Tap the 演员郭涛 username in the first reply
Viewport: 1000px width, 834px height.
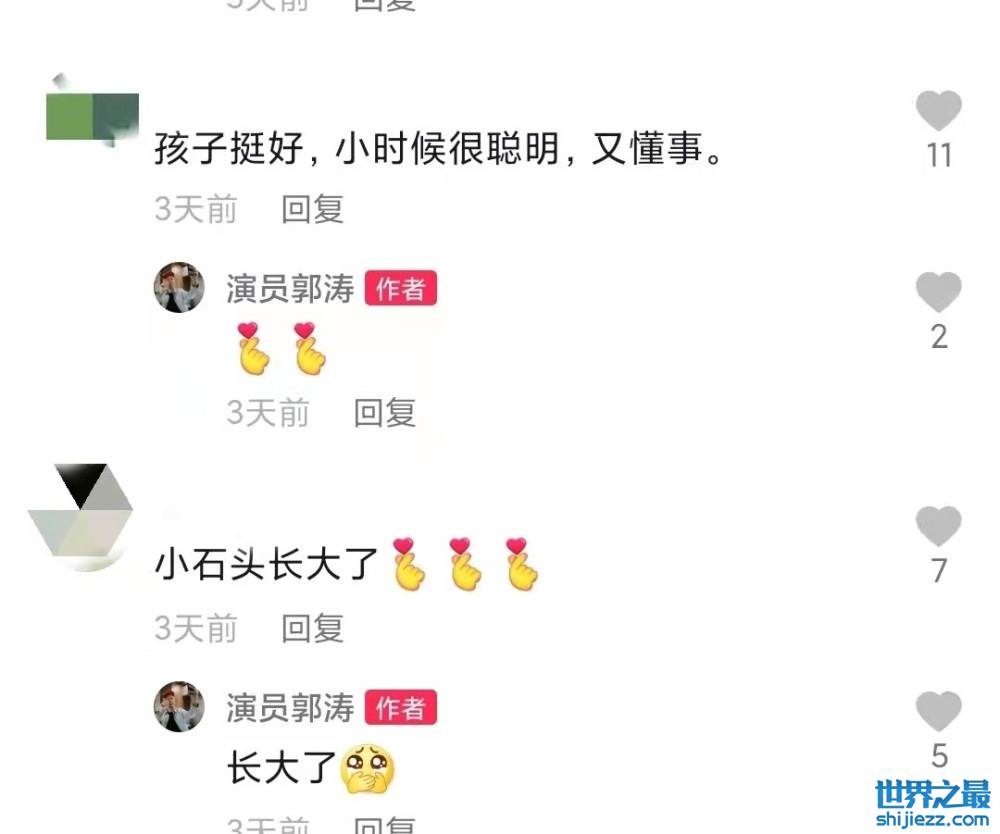[x=290, y=288]
